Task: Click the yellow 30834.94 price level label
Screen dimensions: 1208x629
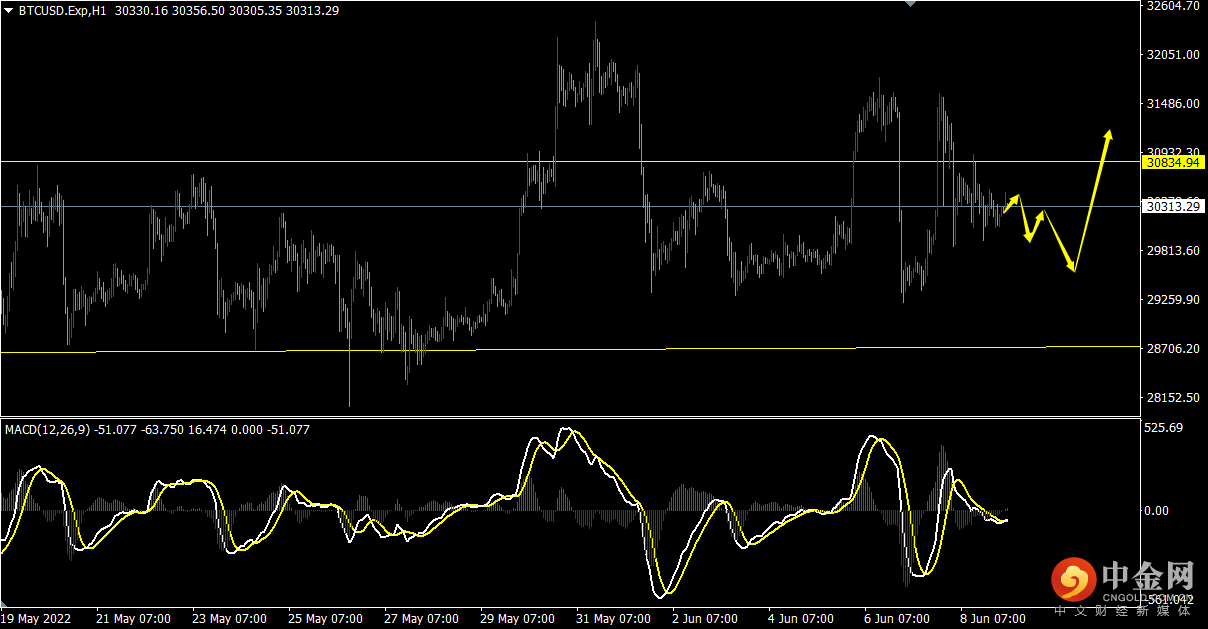Action: coord(1174,161)
